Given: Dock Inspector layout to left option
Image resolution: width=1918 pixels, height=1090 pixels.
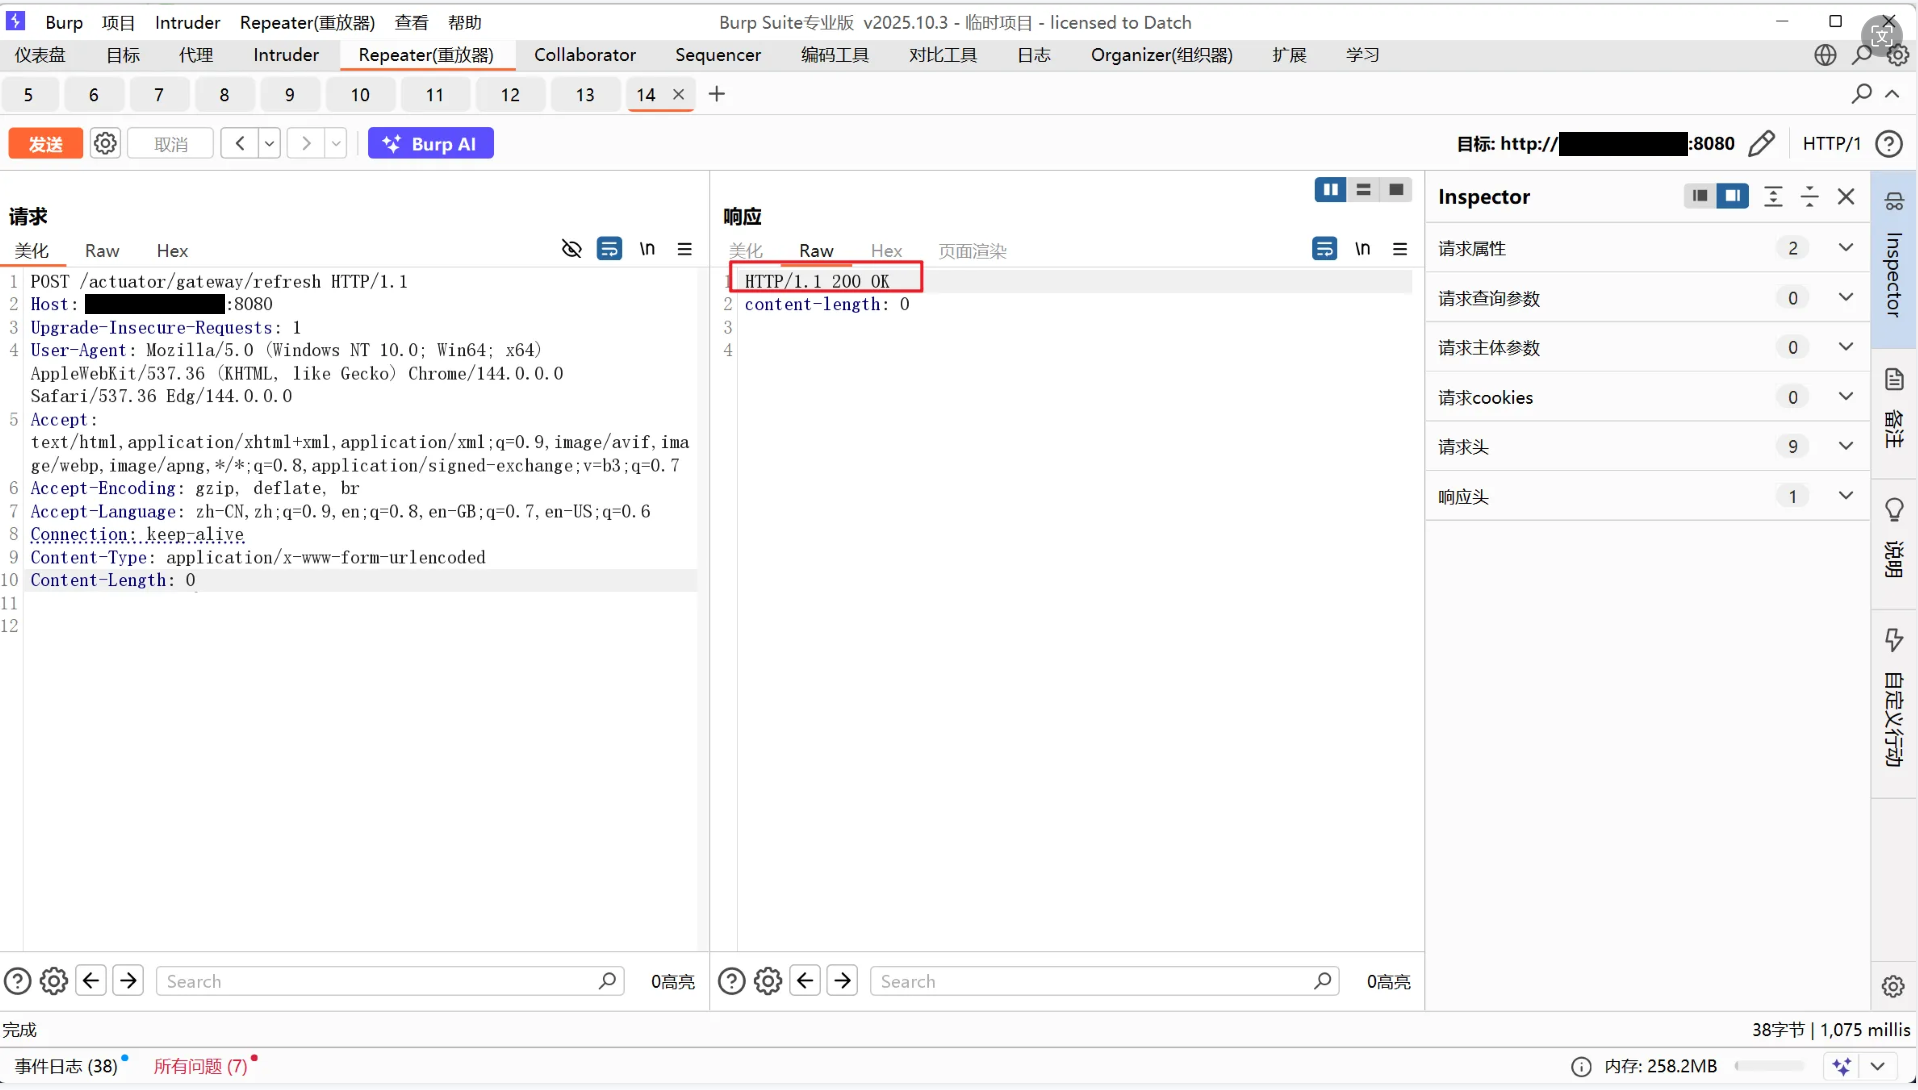Looking at the screenshot, I should [x=1699, y=196].
